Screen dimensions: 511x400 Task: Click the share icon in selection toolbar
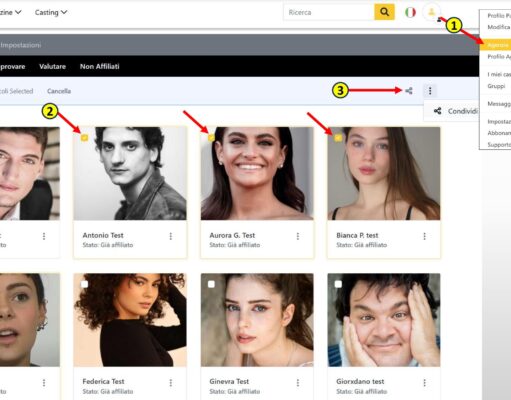[409, 91]
